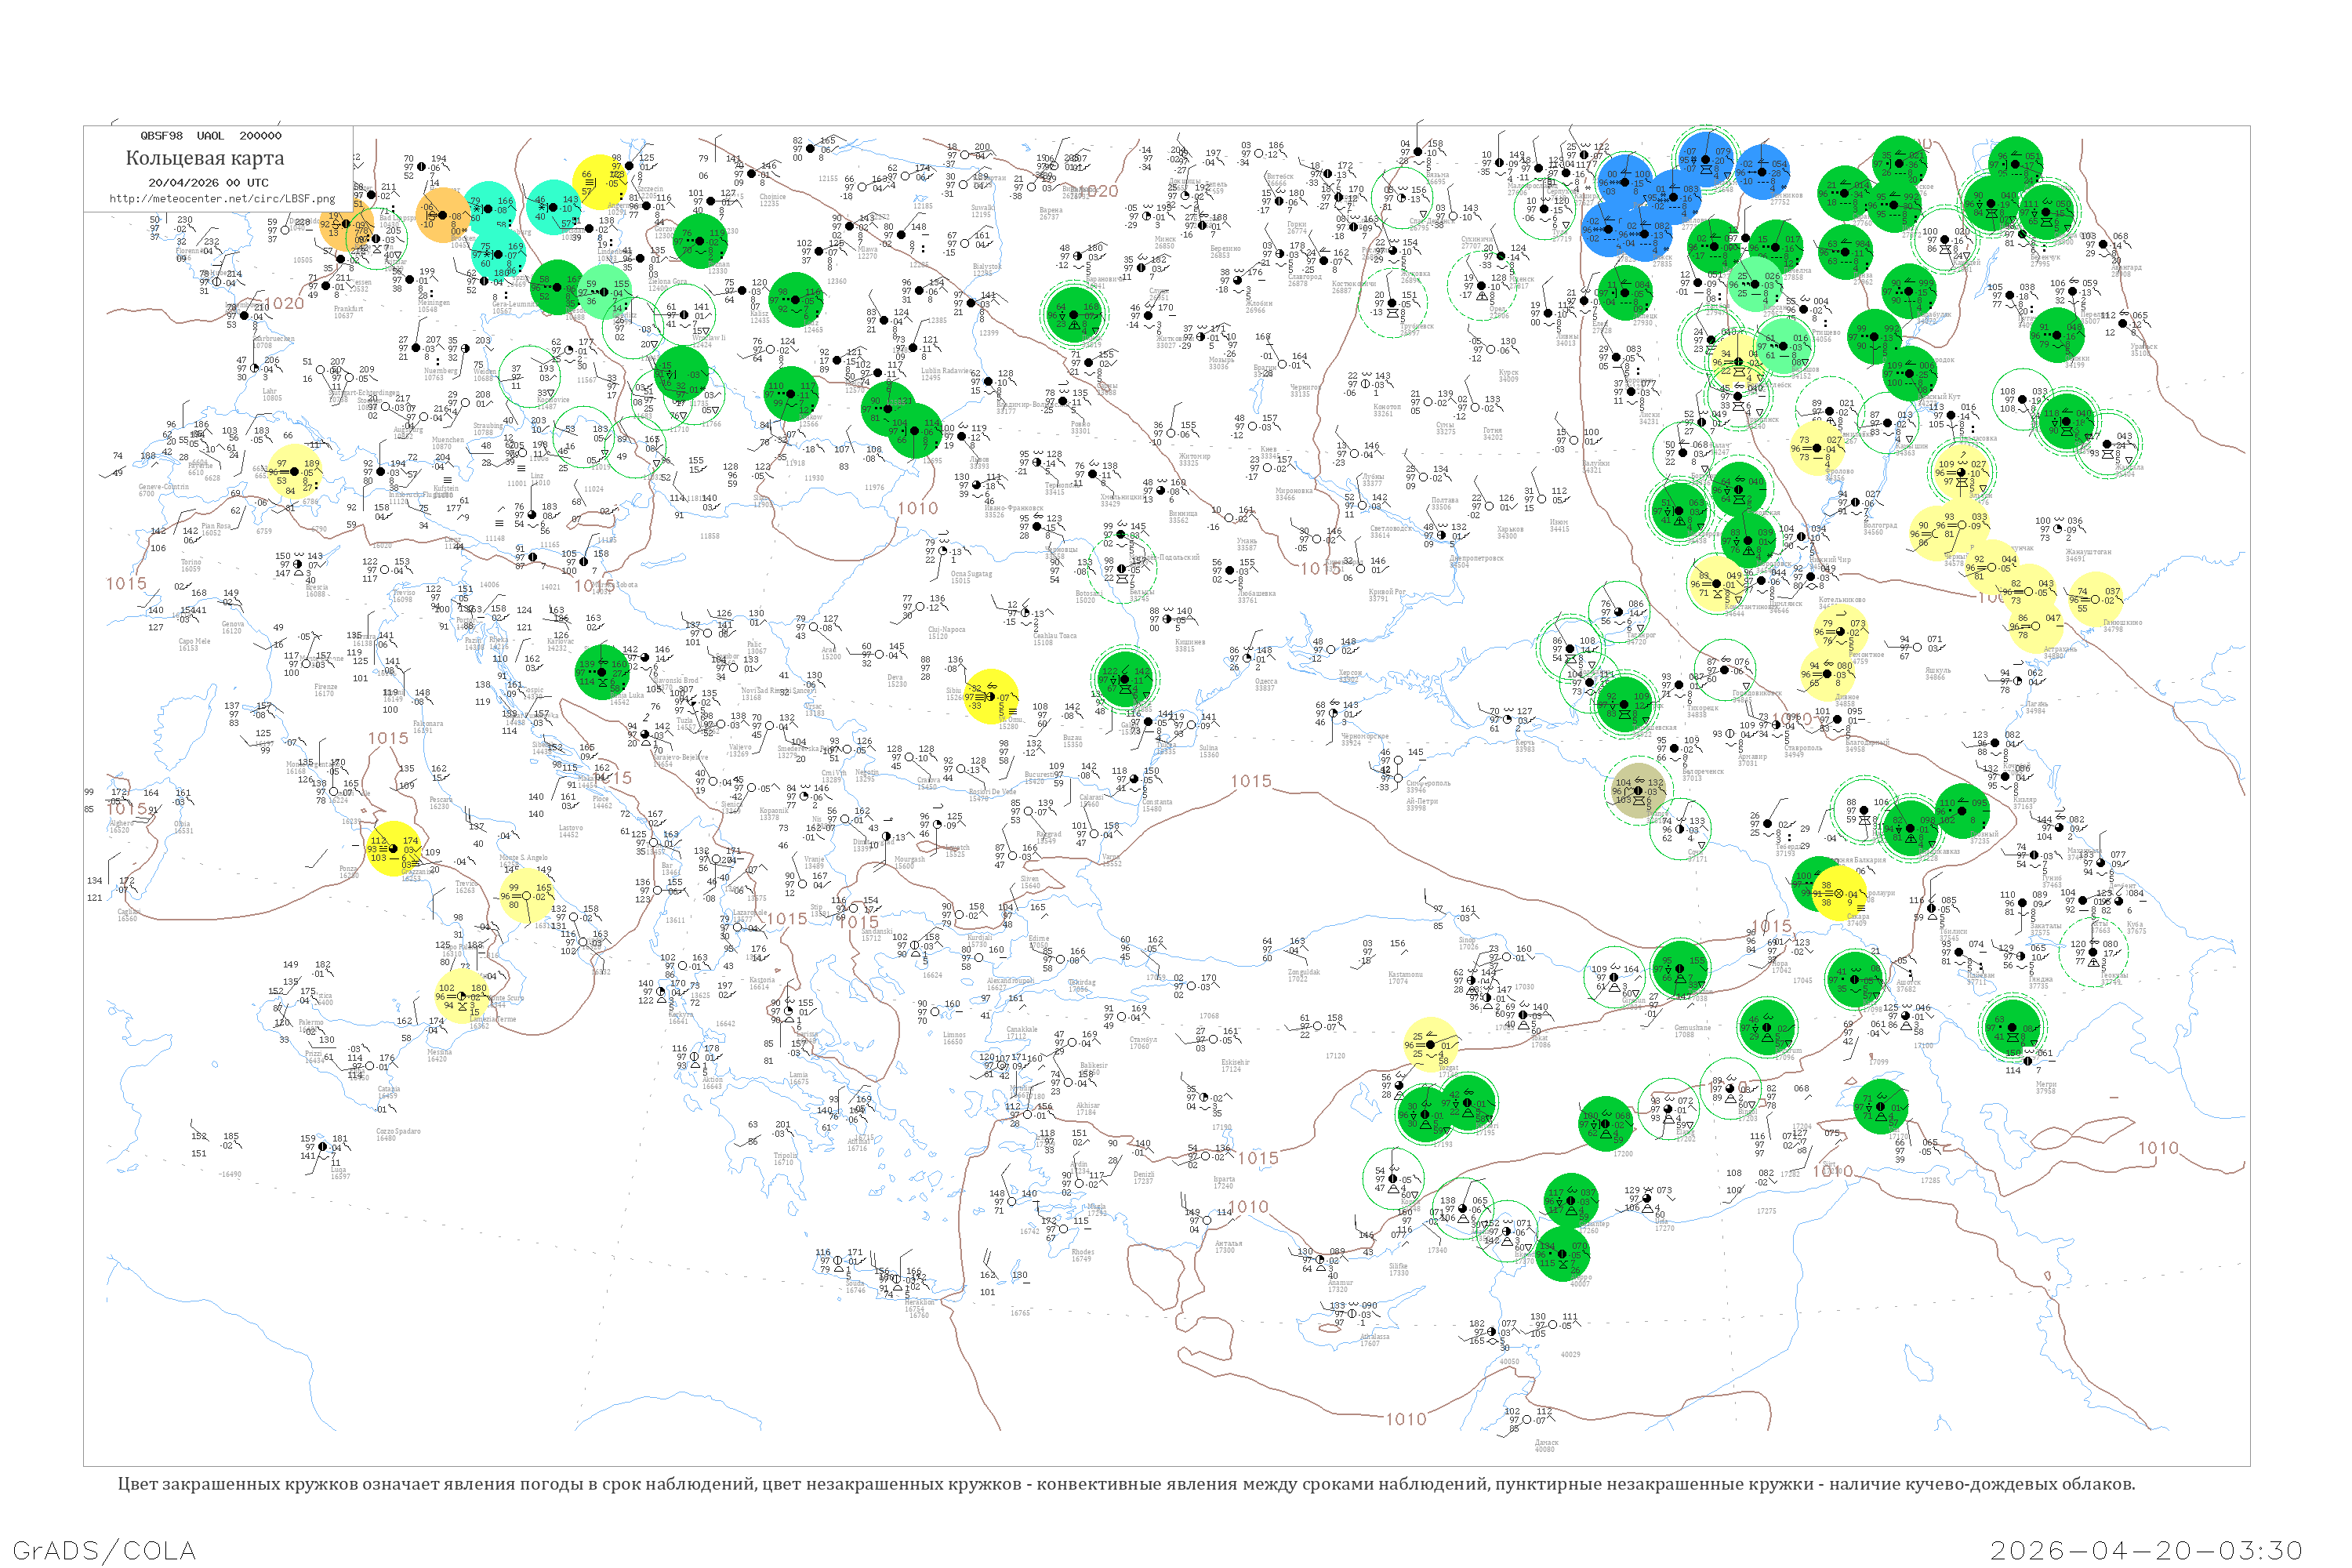The image size is (2352, 1568).
Task: Click the GrADS/COLA credit label
Action: pyautogui.click(x=104, y=1550)
